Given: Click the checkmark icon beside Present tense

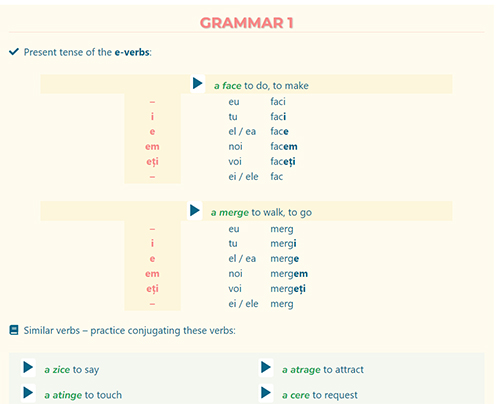Looking at the screenshot, I should tap(14, 52).
